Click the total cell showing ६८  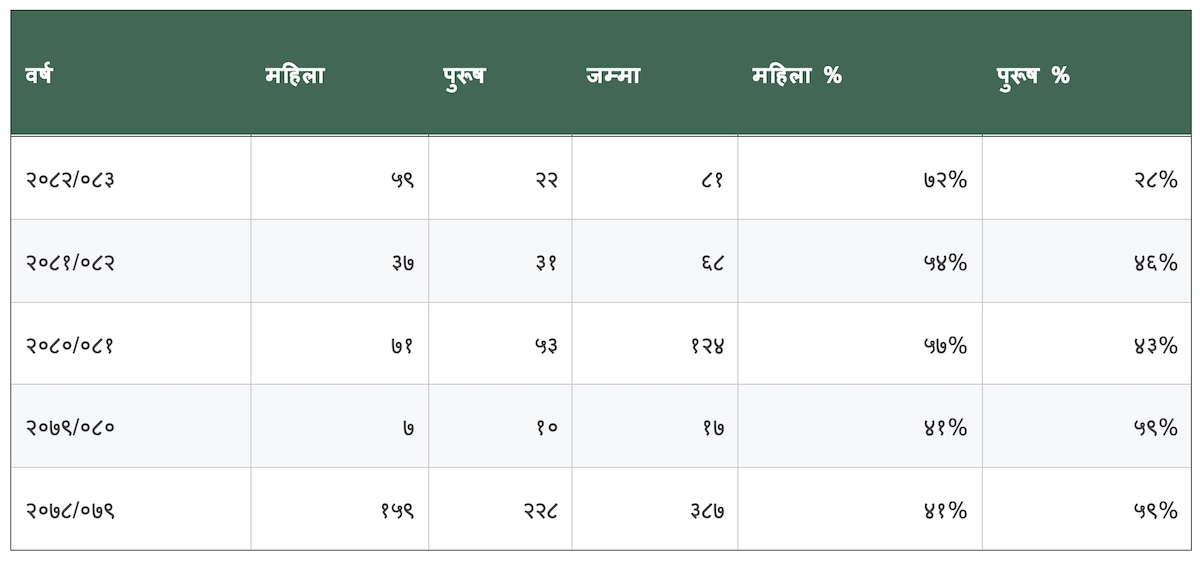pyautogui.click(x=655, y=261)
